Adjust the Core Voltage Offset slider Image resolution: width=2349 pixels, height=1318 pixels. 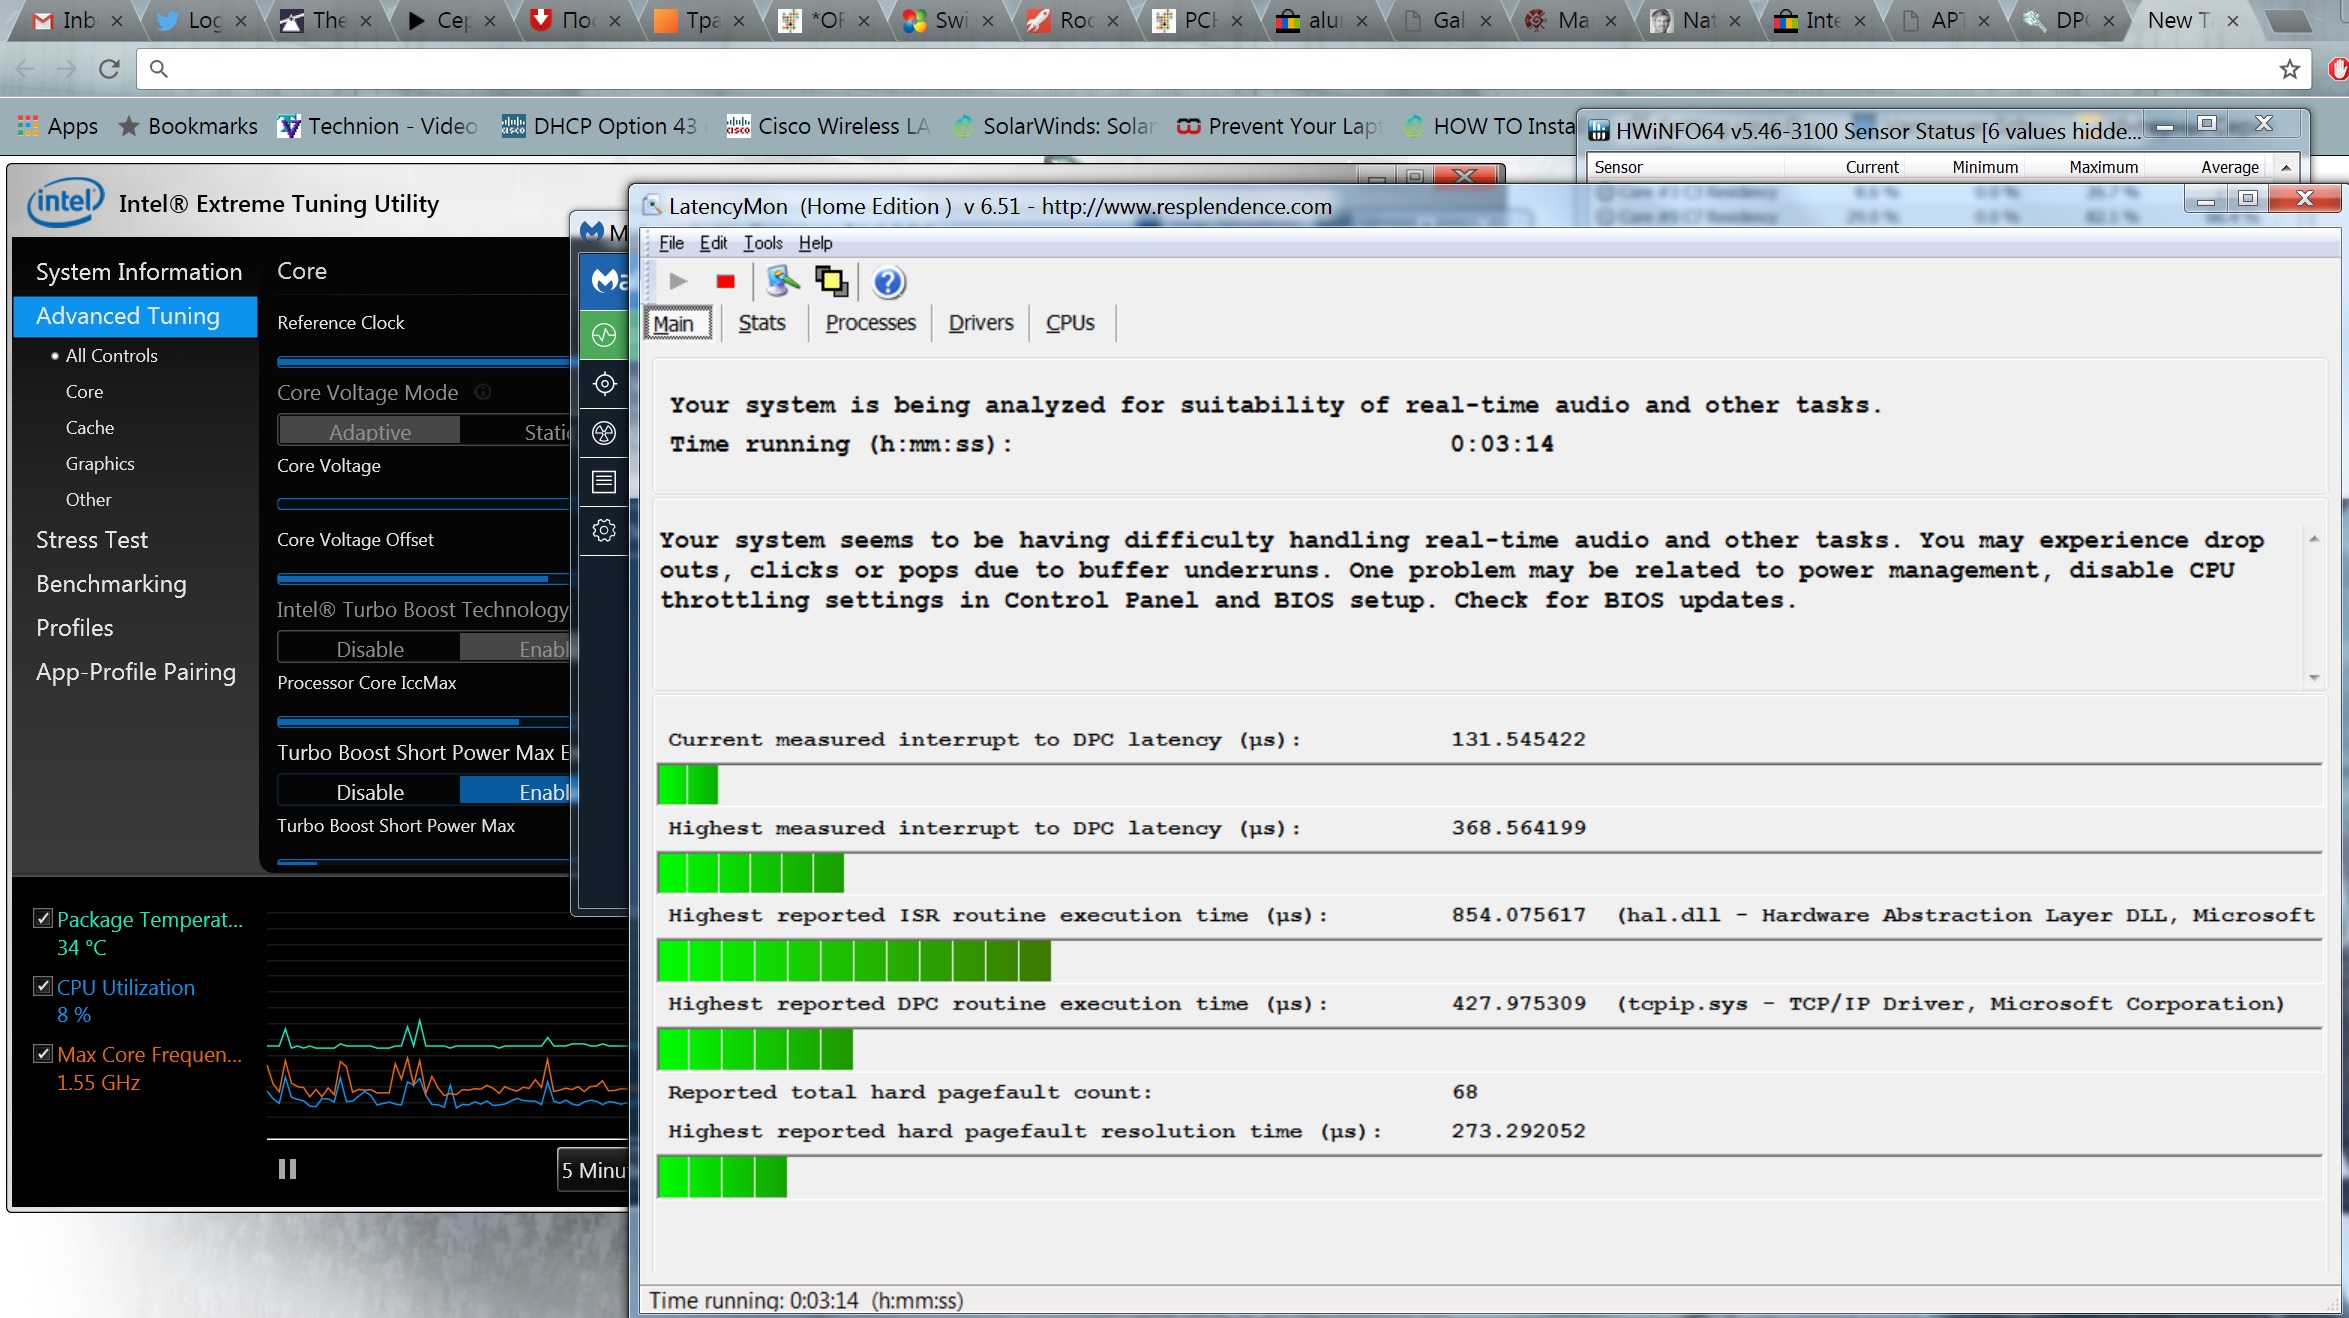click(x=423, y=578)
